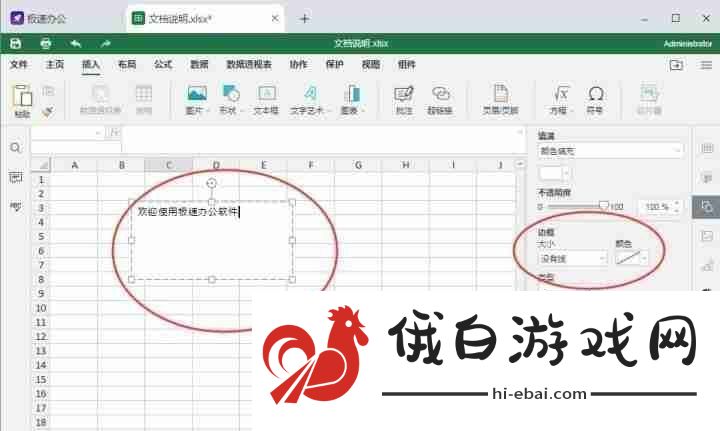Open the 方程 dropdown arrow
This screenshot has width=720, height=431.
pos(572,111)
